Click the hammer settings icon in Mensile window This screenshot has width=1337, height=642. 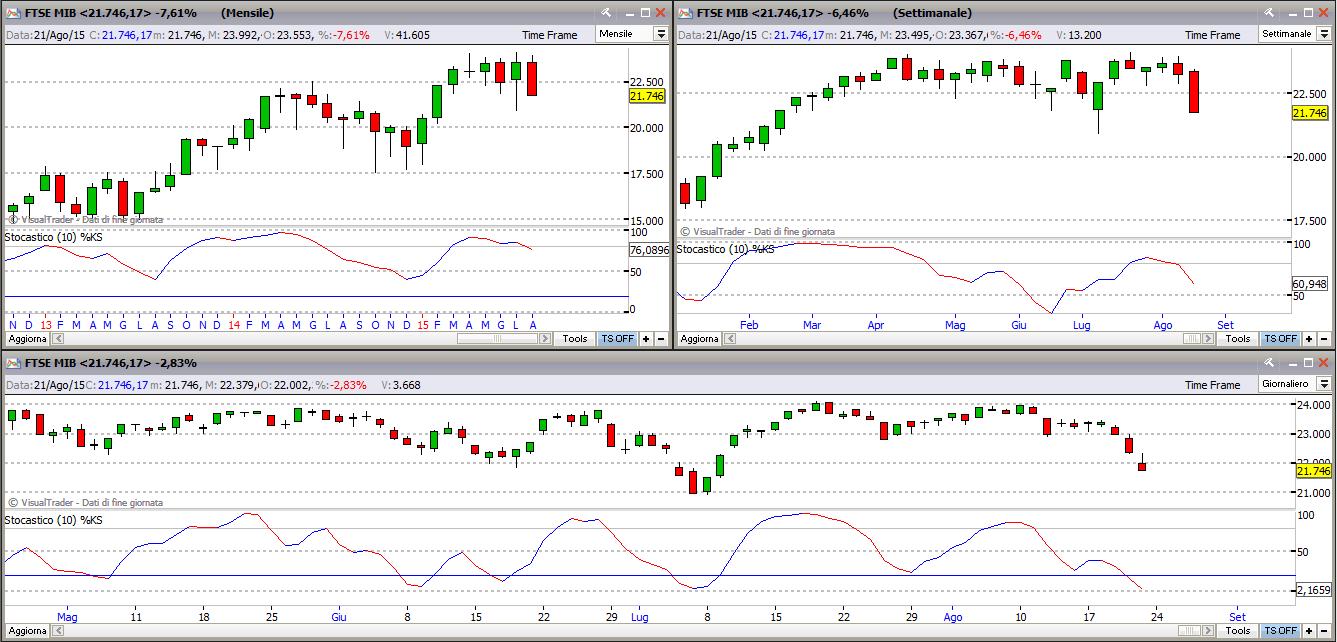pyautogui.click(x=606, y=12)
